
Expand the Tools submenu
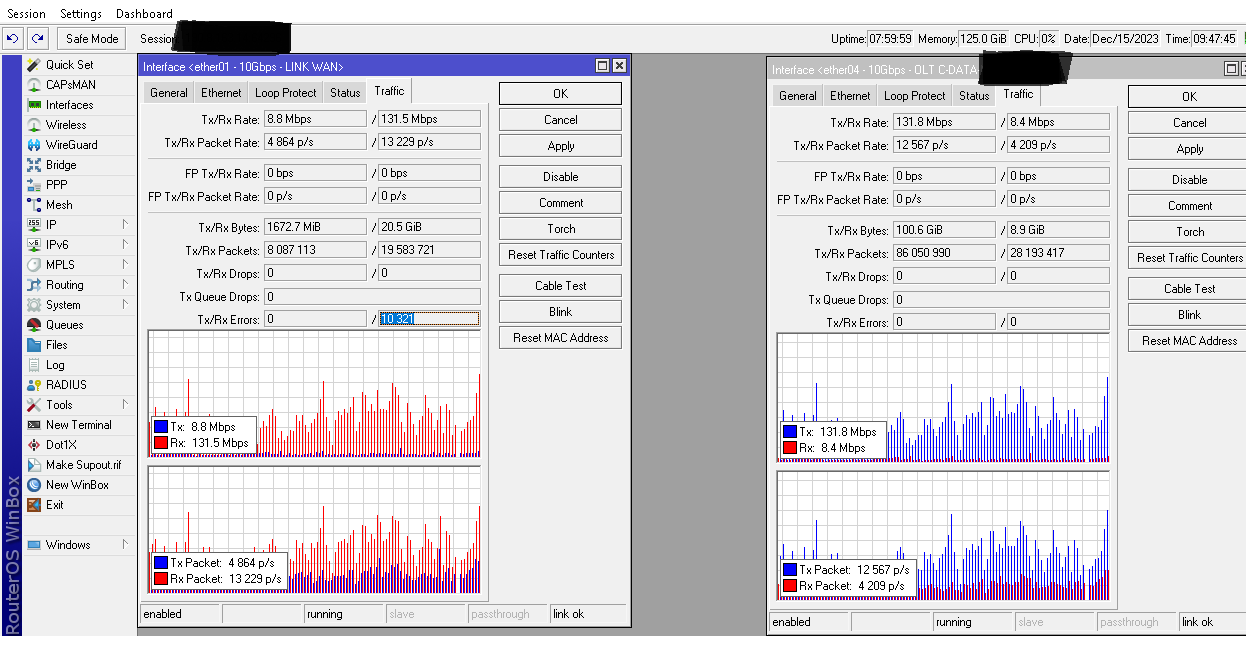[80, 405]
